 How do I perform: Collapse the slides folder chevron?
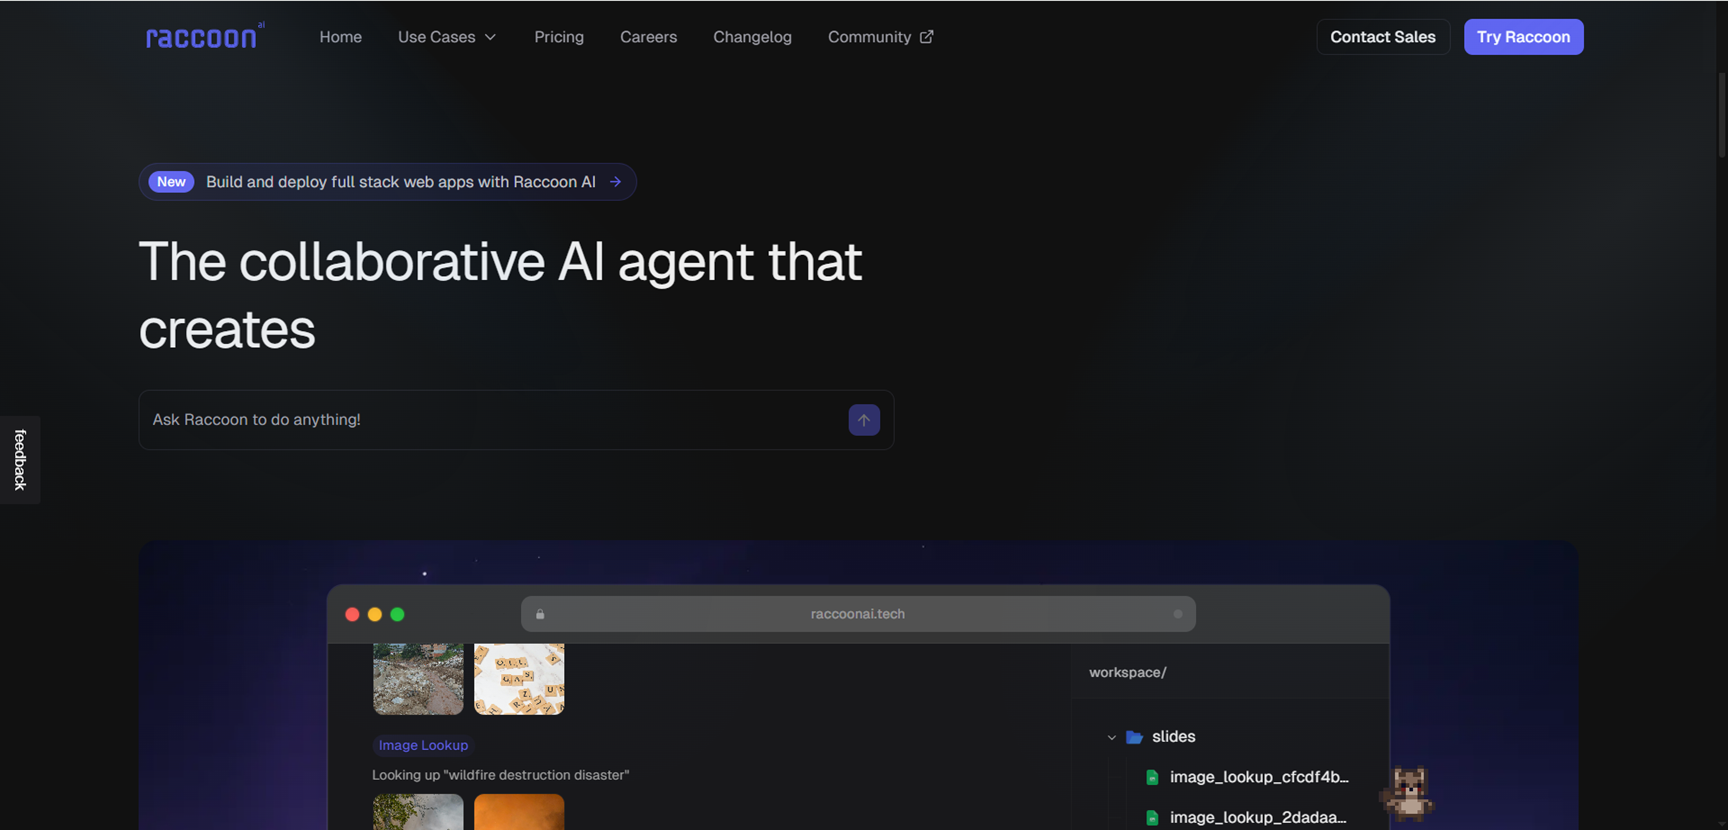[1111, 738]
